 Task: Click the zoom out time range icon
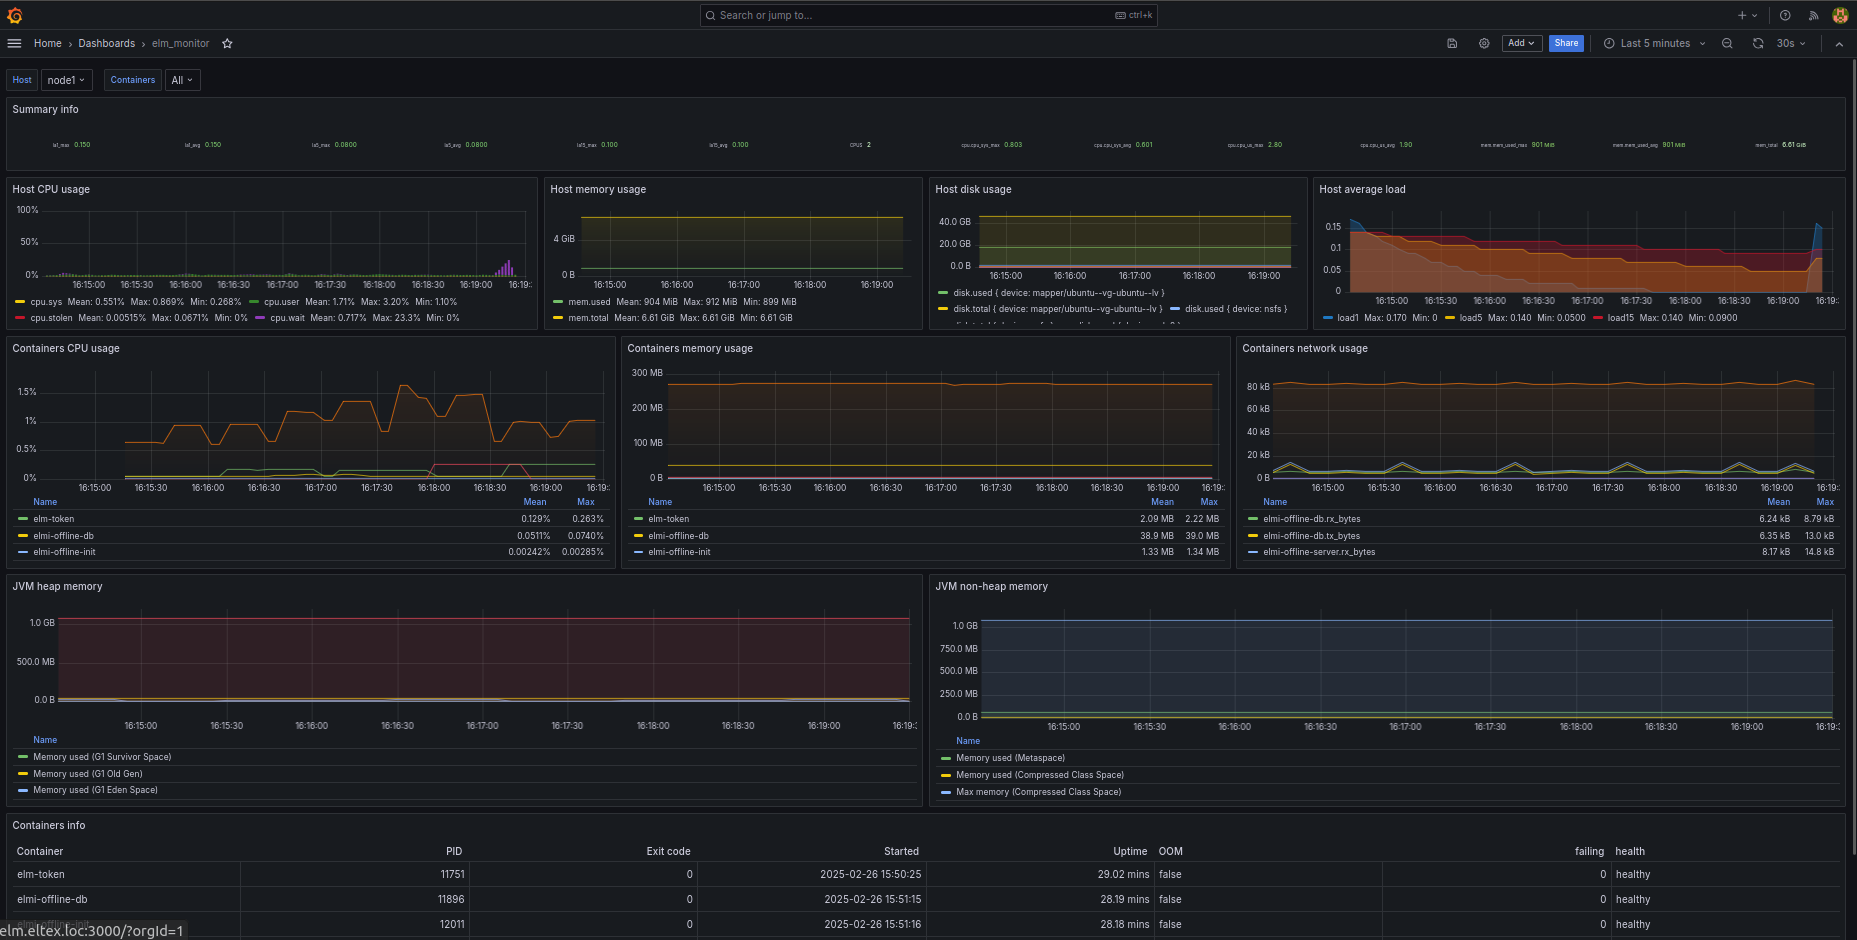click(x=1727, y=44)
